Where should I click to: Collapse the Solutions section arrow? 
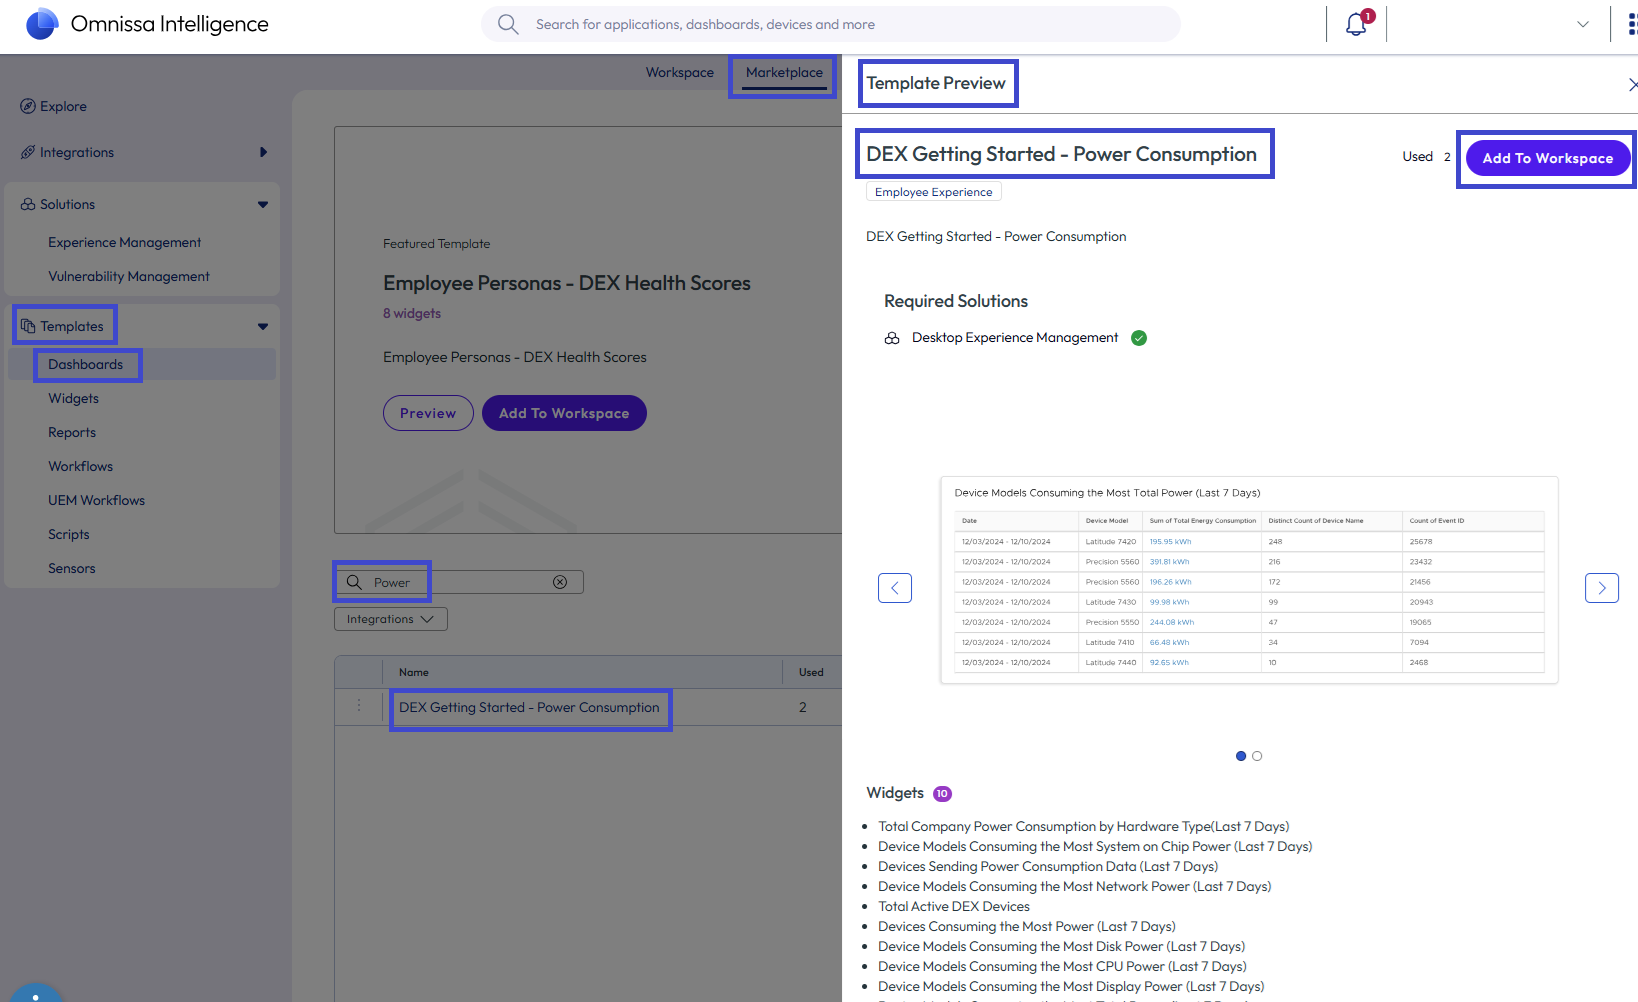[x=263, y=204]
